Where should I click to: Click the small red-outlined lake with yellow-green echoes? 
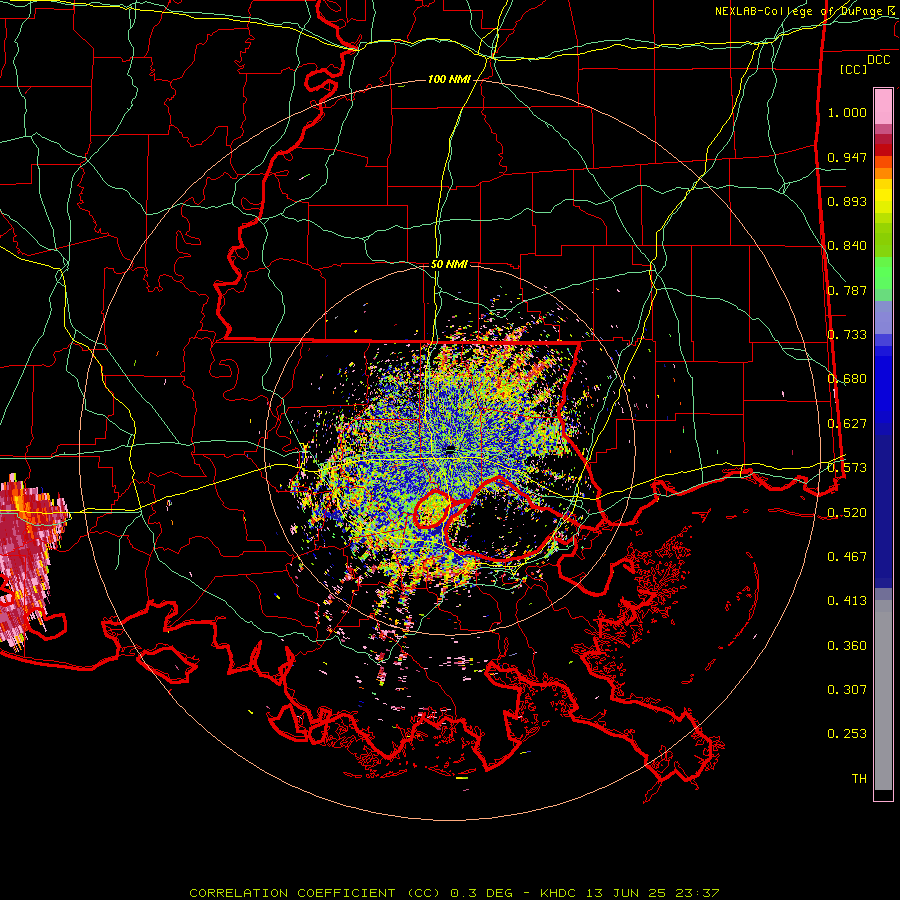432,509
